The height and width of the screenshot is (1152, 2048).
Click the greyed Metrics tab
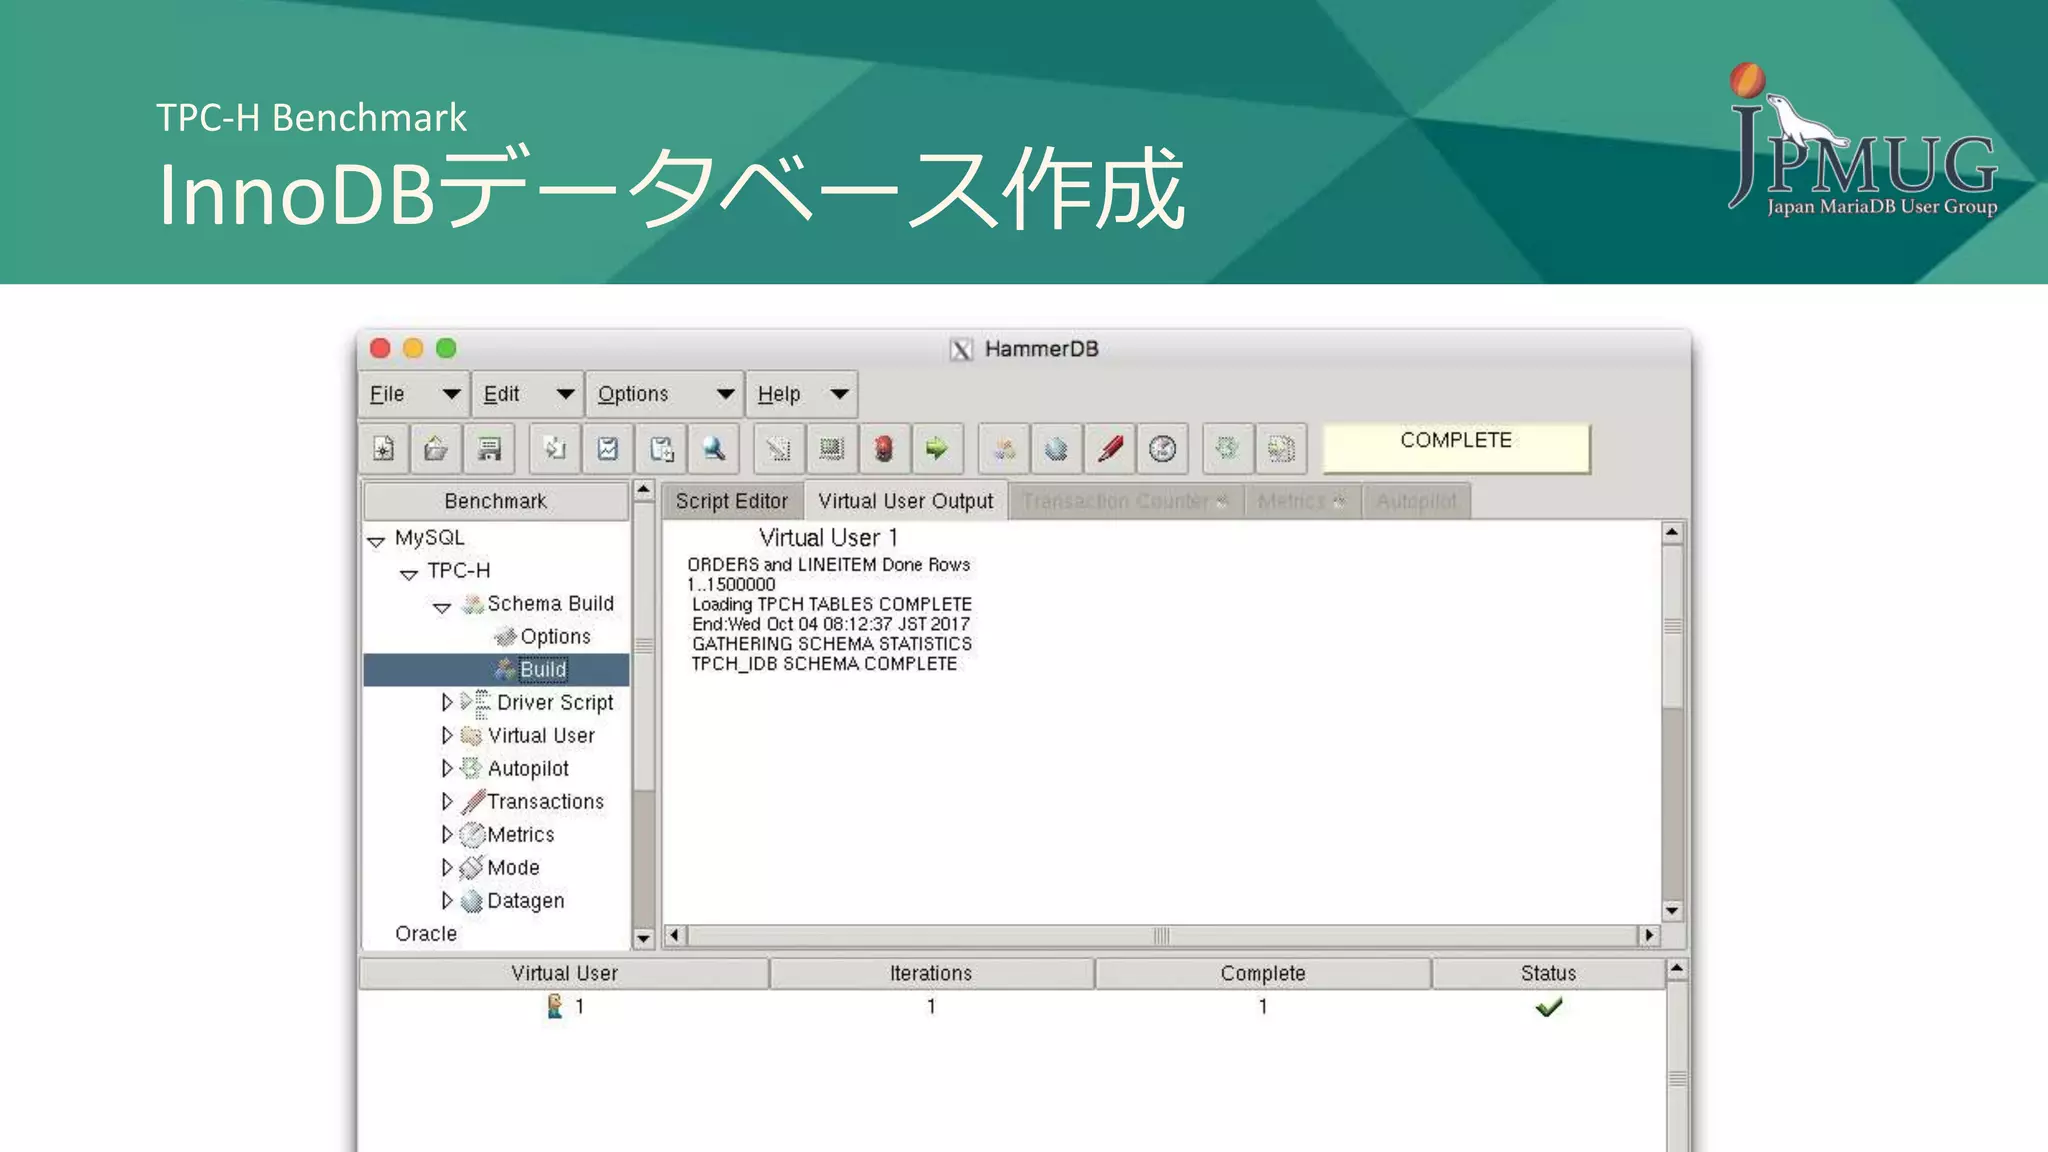point(1302,501)
